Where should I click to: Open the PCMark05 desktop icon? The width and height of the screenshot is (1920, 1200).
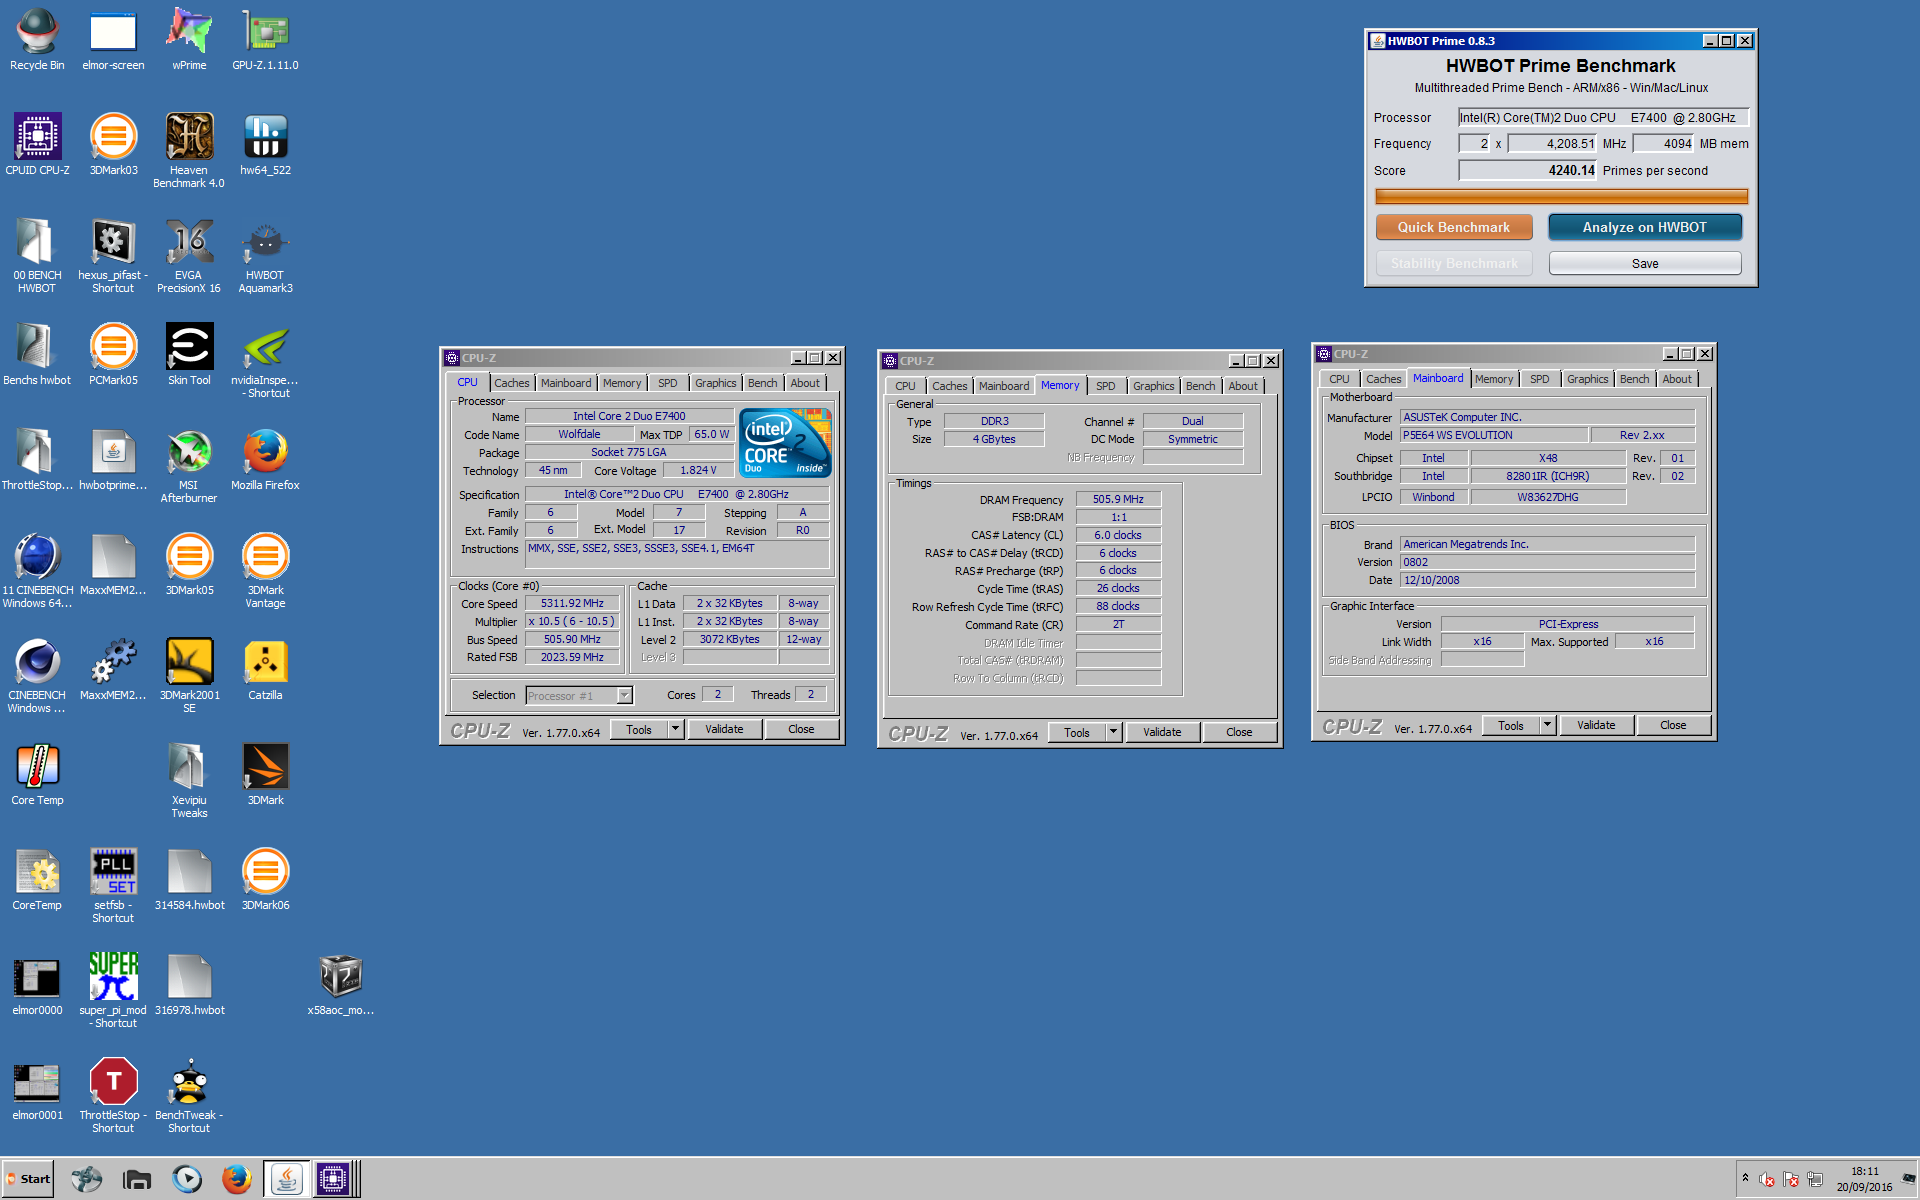pos(113,355)
